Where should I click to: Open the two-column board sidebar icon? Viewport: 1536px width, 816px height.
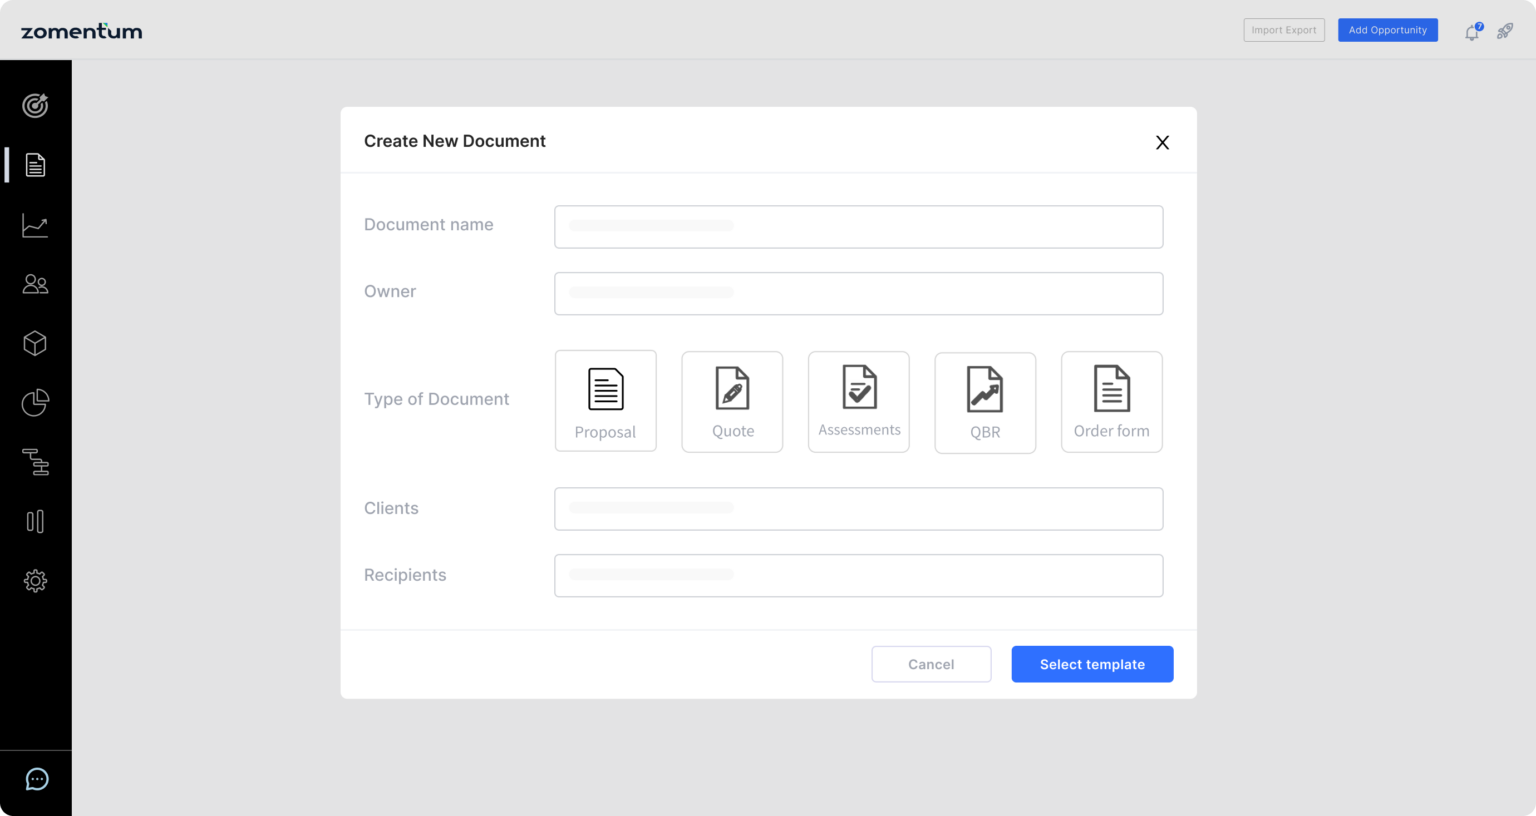click(x=35, y=521)
